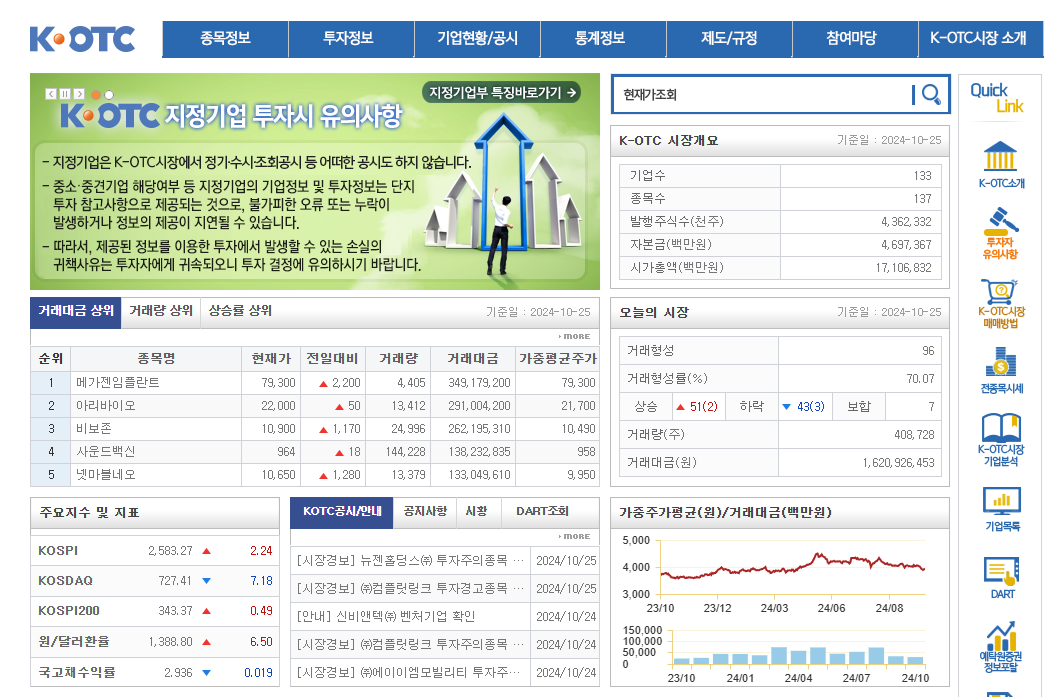Switch to the 시황 tab

pyautogui.click(x=477, y=512)
